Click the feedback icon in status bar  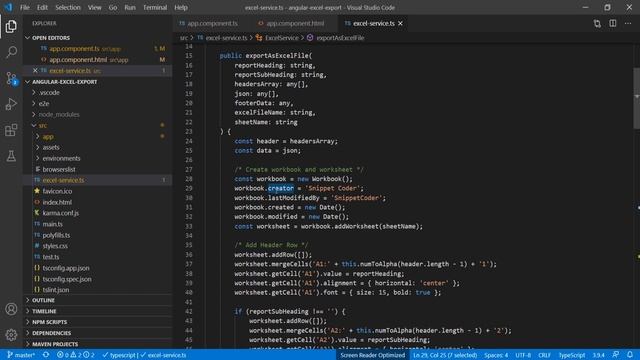(x=616, y=355)
